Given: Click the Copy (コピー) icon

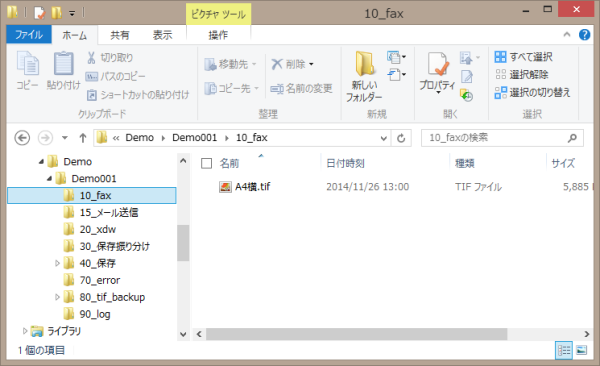Looking at the screenshot, I should (x=27, y=71).
